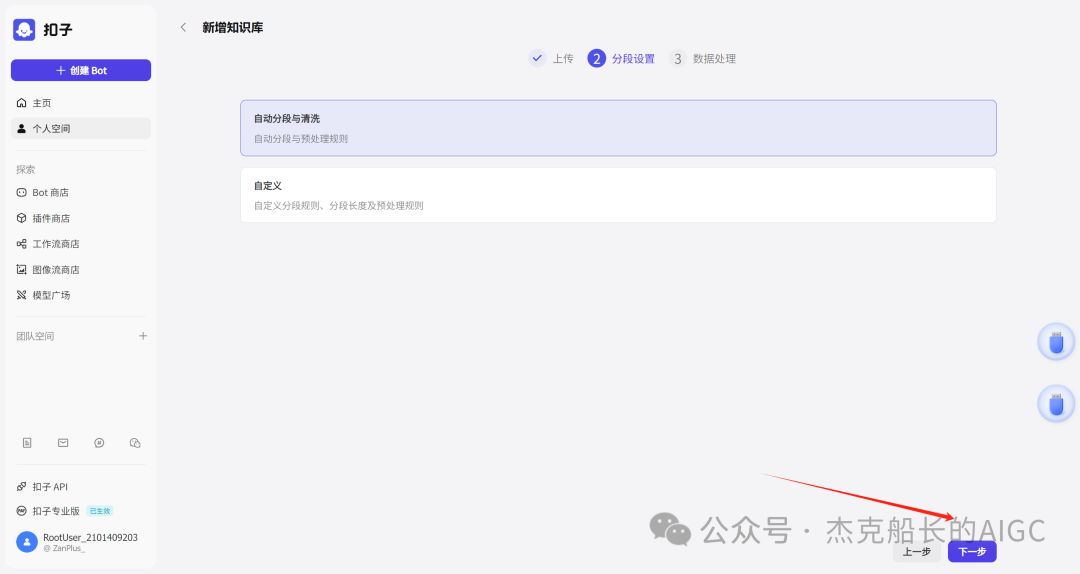Click the Coze (扣子) logo

(x=24, y=30)
